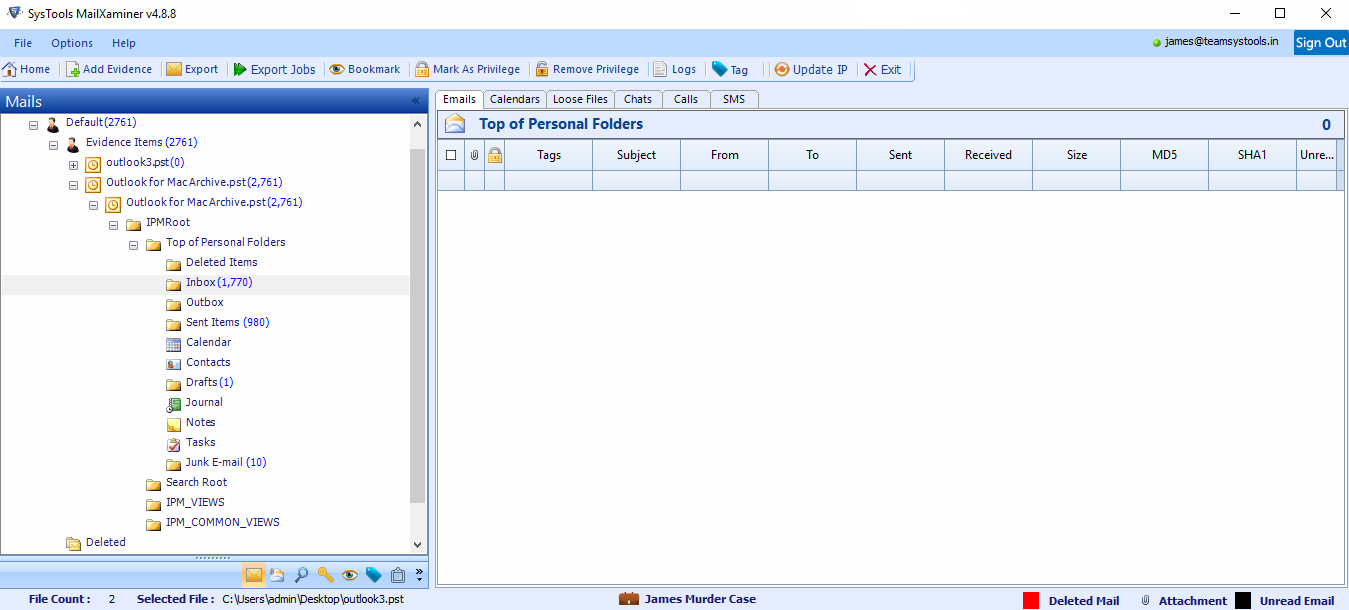Click the Bookmark eye toolbar button
This screenshot has height=610, width=1349.
point(364,70)
